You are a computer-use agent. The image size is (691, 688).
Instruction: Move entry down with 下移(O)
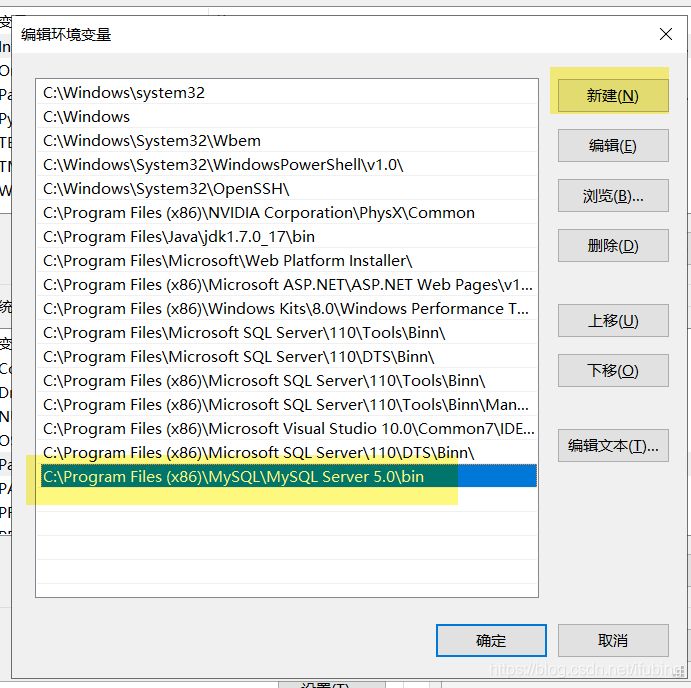[613, 371]
